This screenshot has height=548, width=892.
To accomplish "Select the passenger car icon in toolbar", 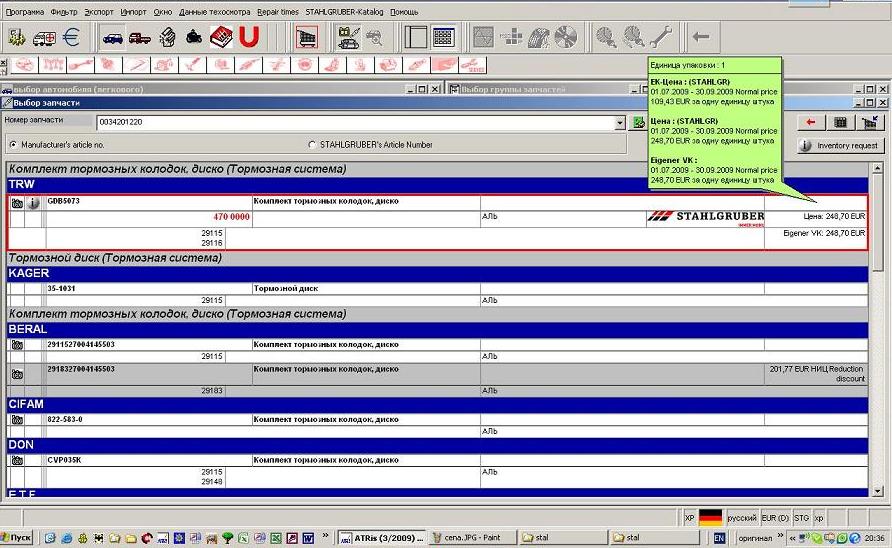I will tap(113, 38).
